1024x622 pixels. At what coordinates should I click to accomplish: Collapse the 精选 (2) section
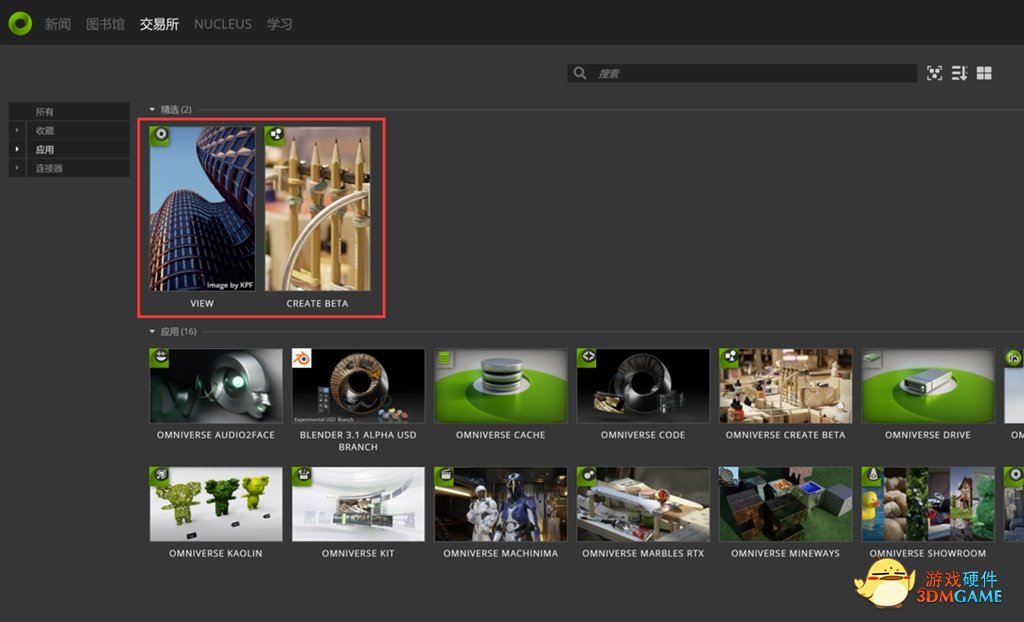[152, 110]
